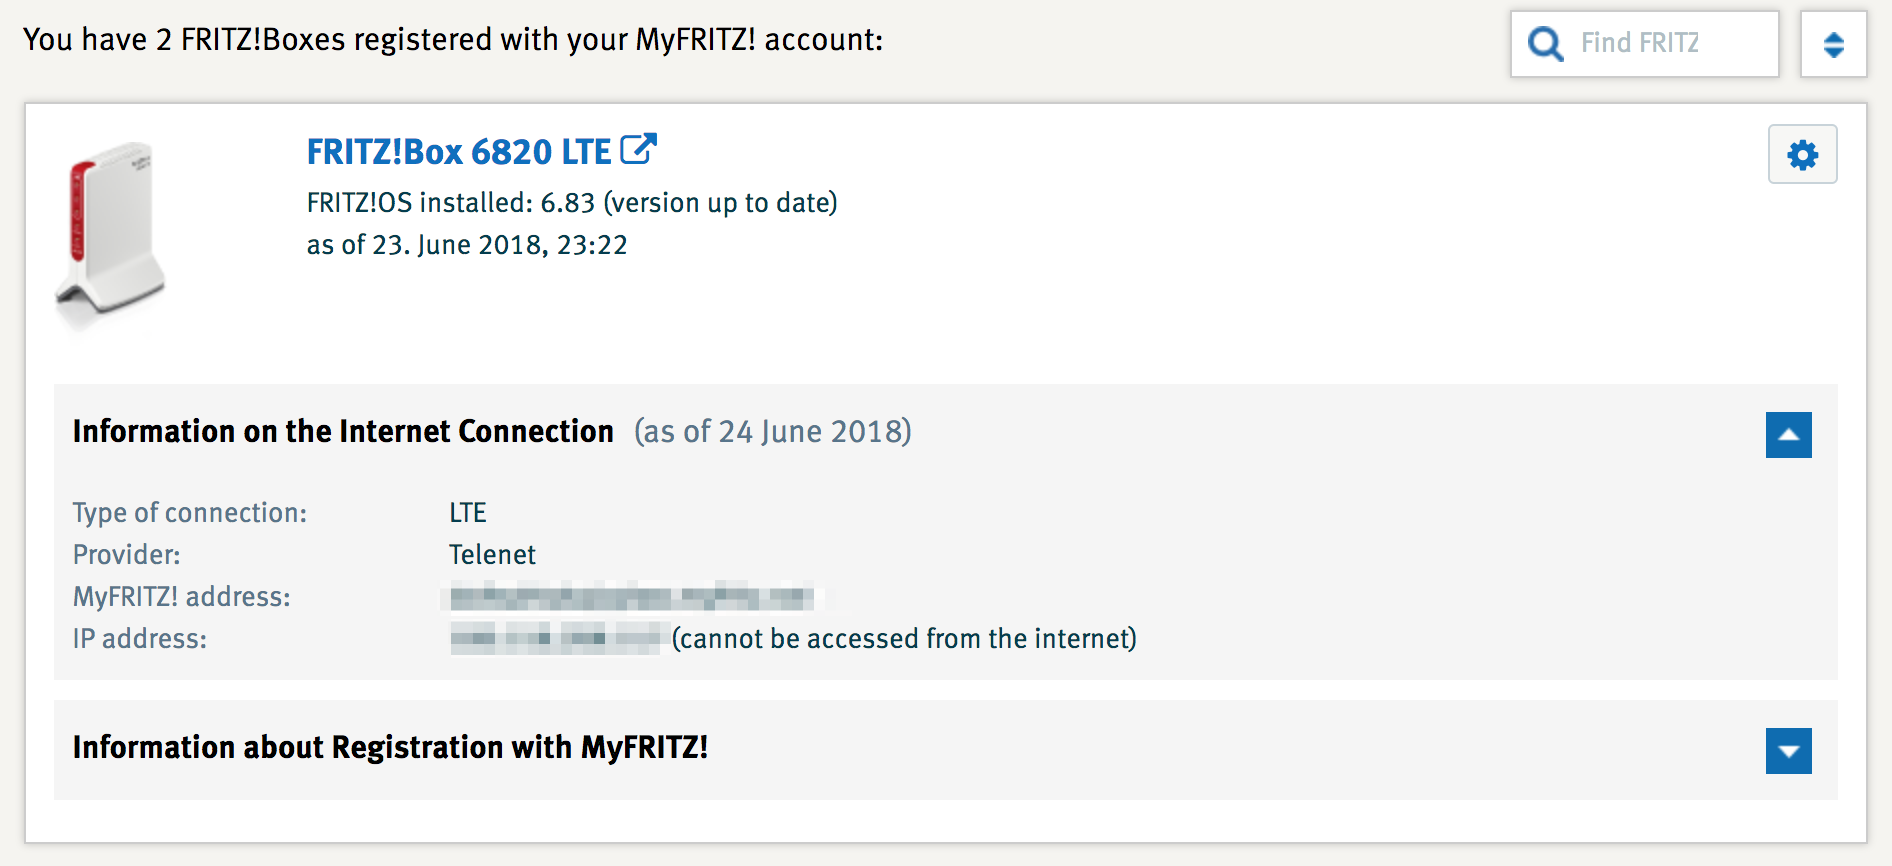Screen dimensions: 1892x866
Task: Click the cannot be accessed from internet note
Action: click(904, 639)
